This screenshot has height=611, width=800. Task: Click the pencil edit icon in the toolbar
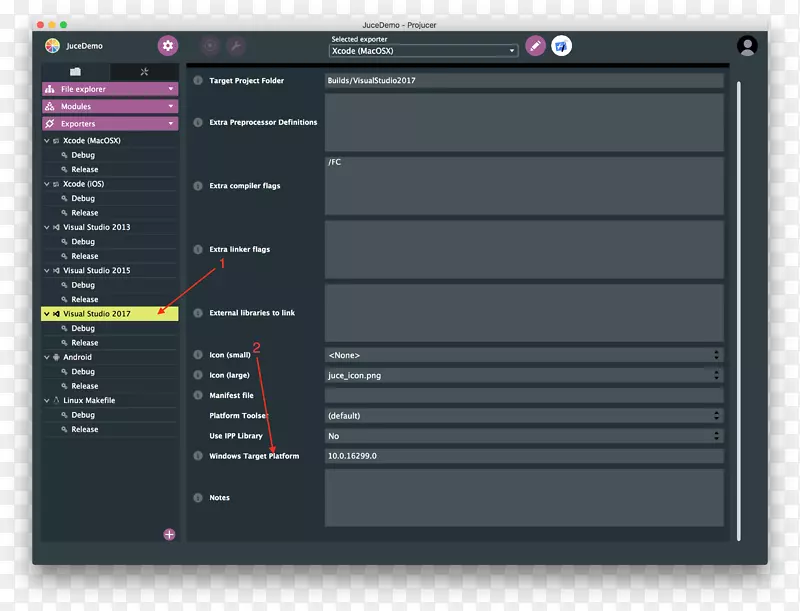[534, 45]
